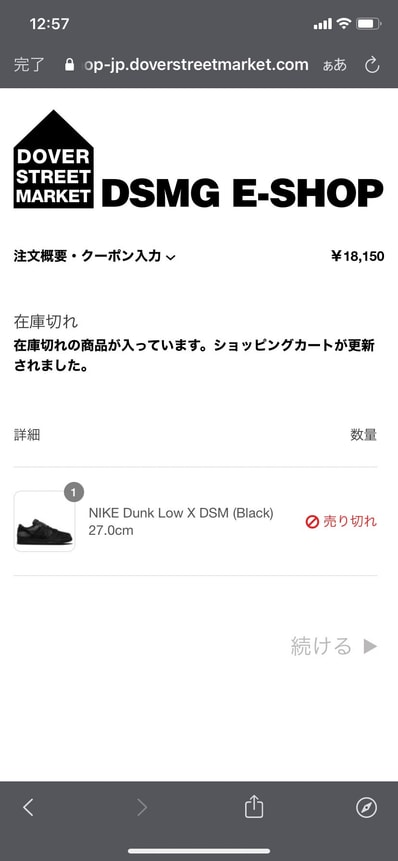Open the share sheet icon

coord(254,807)
